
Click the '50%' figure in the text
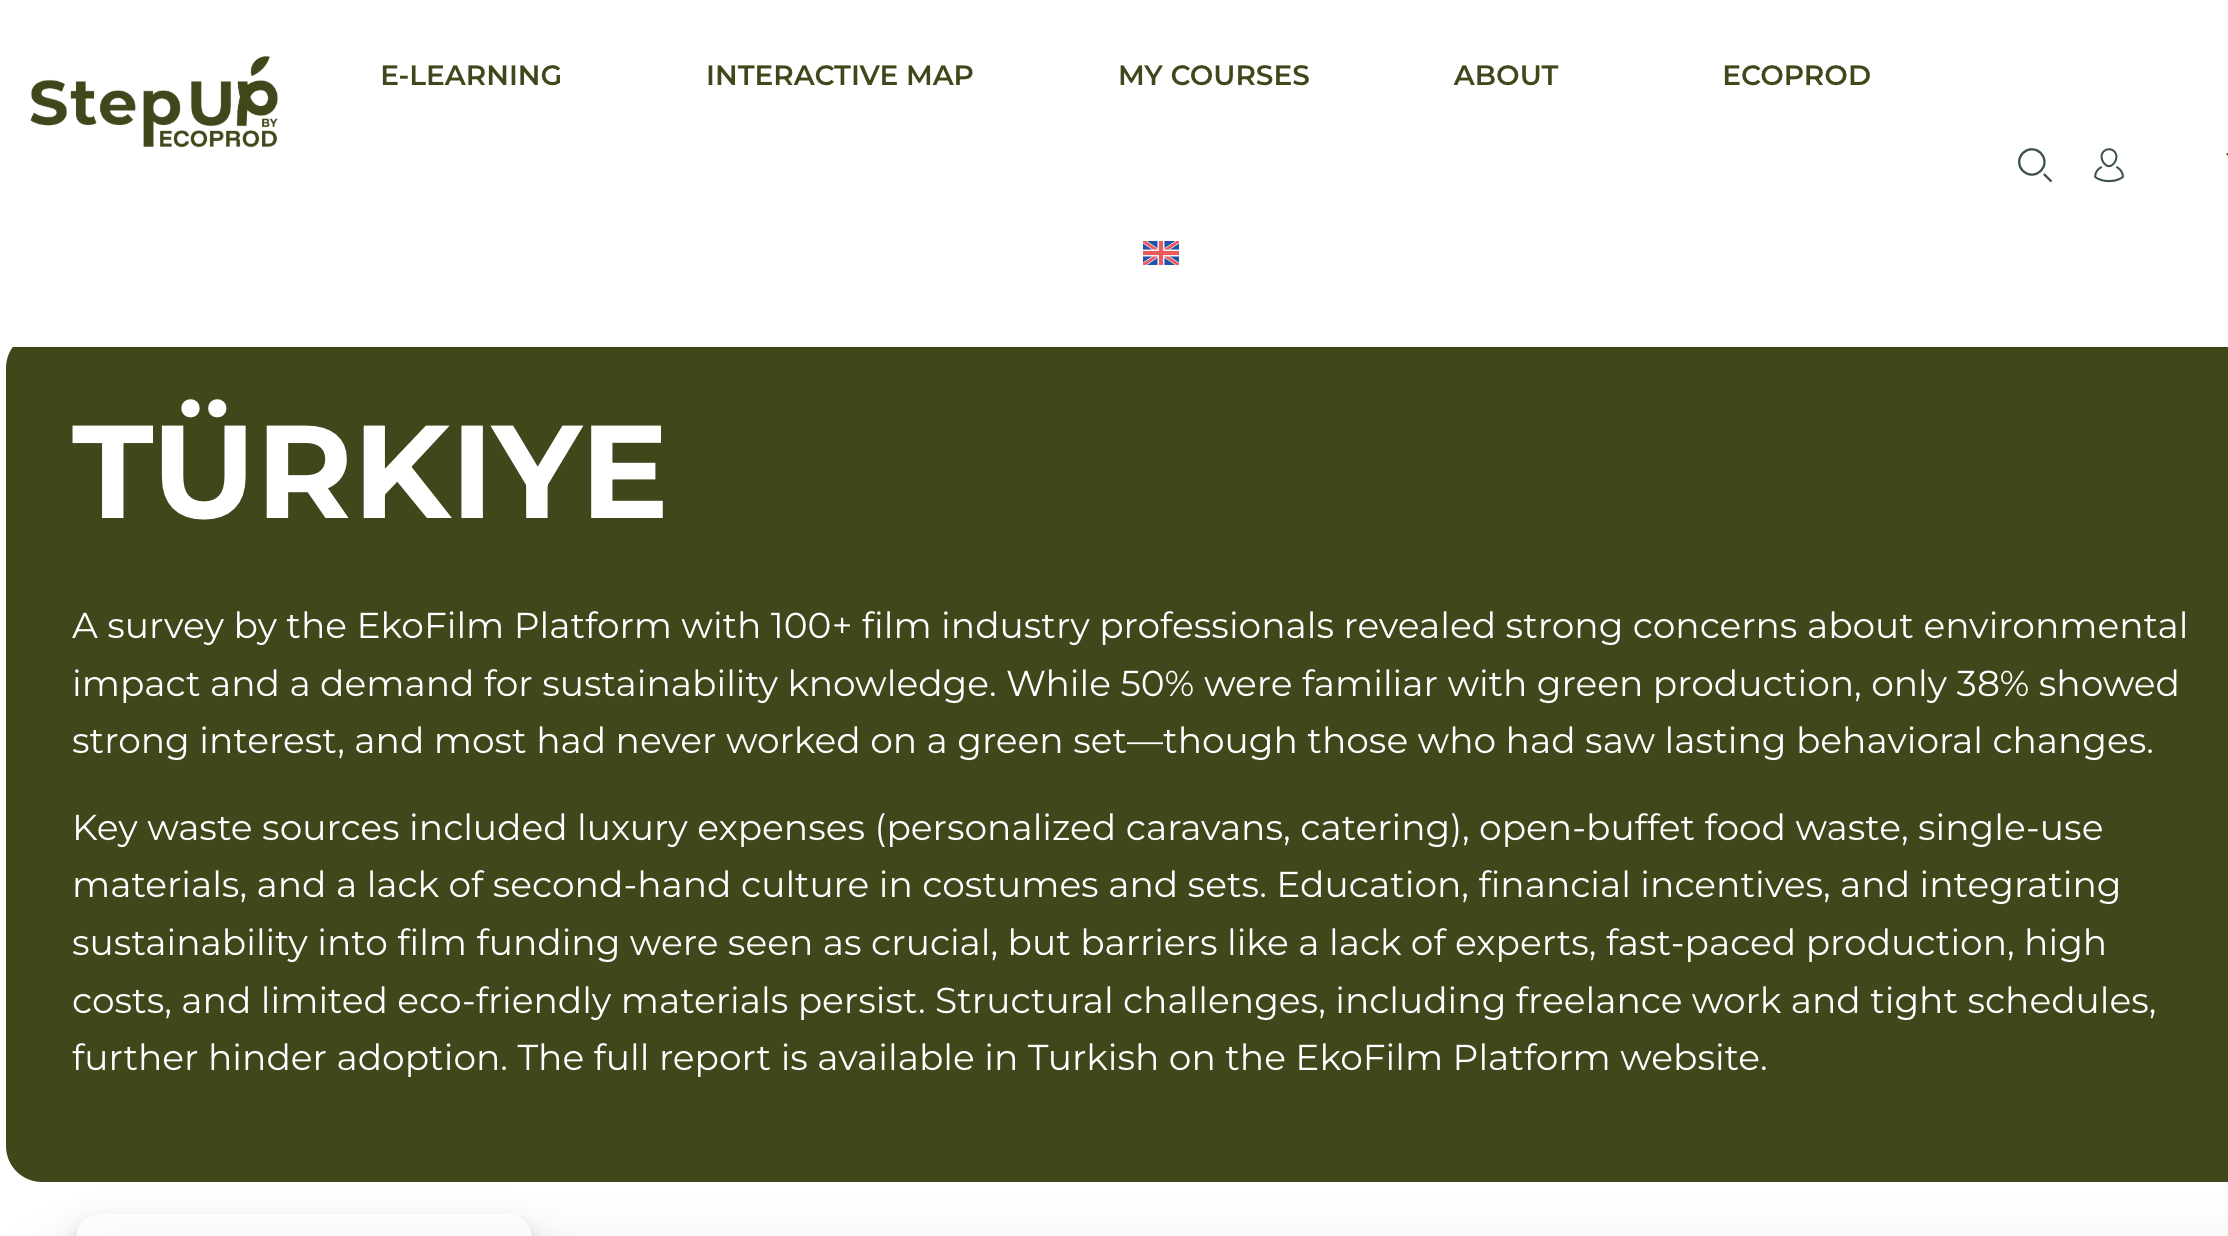pyautogui.click(x=1156, y=684)
